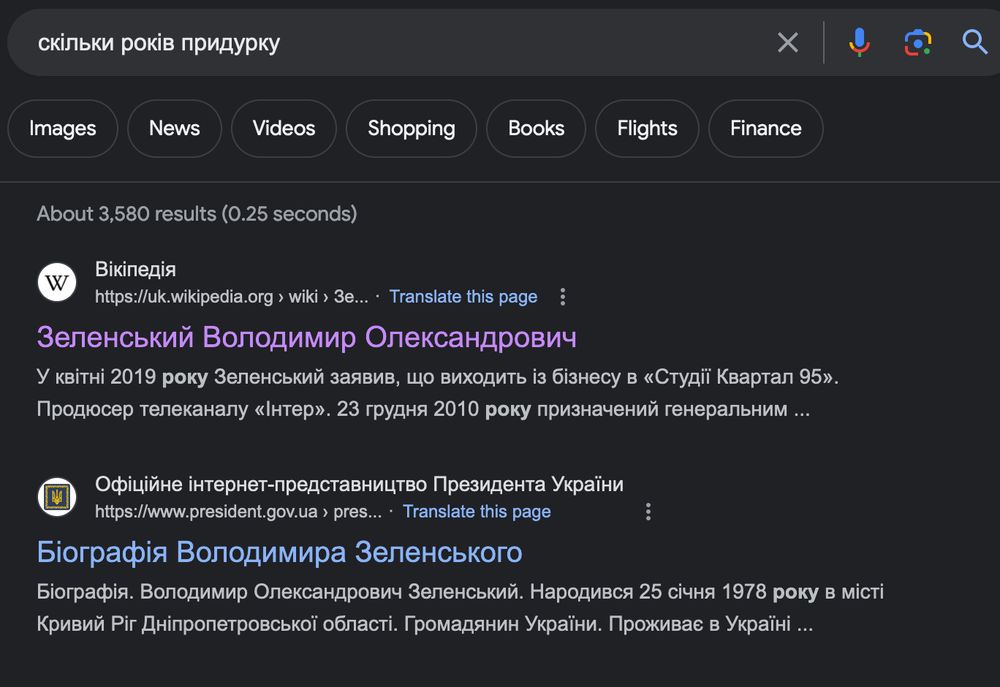Switch to the Books filter

(x=536, y=128)
